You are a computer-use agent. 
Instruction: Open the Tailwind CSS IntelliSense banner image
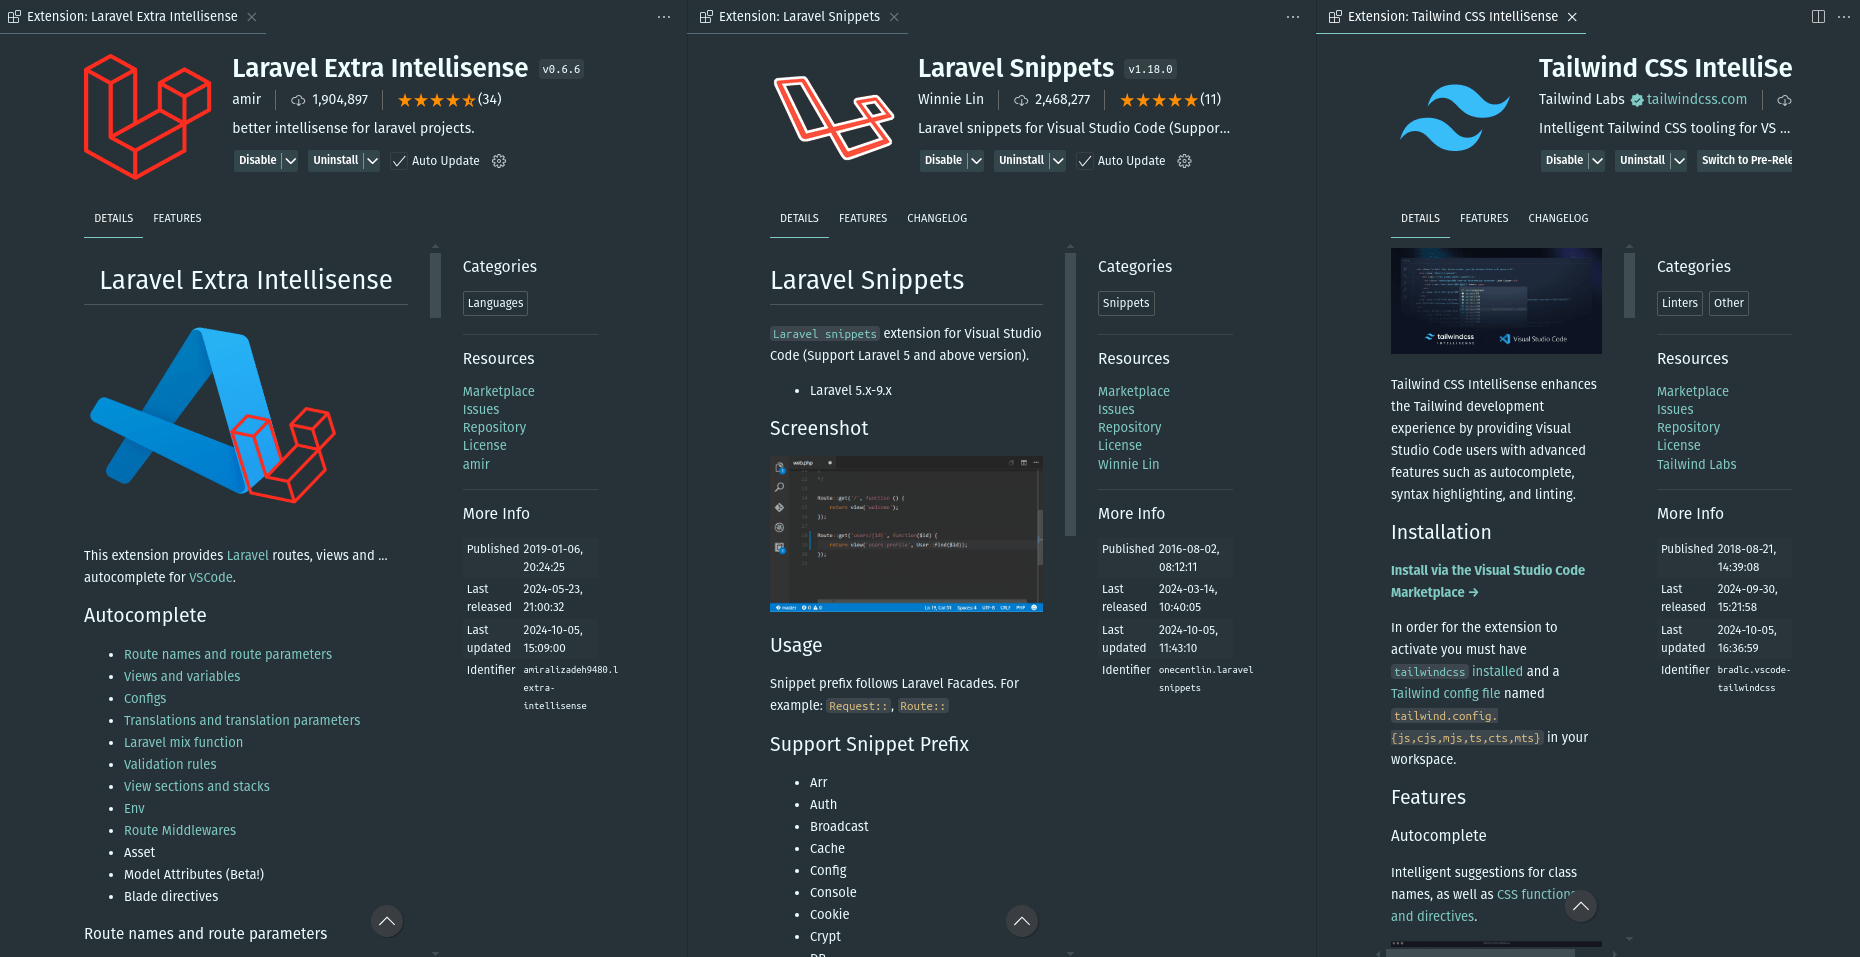(x=1496, y=301)
